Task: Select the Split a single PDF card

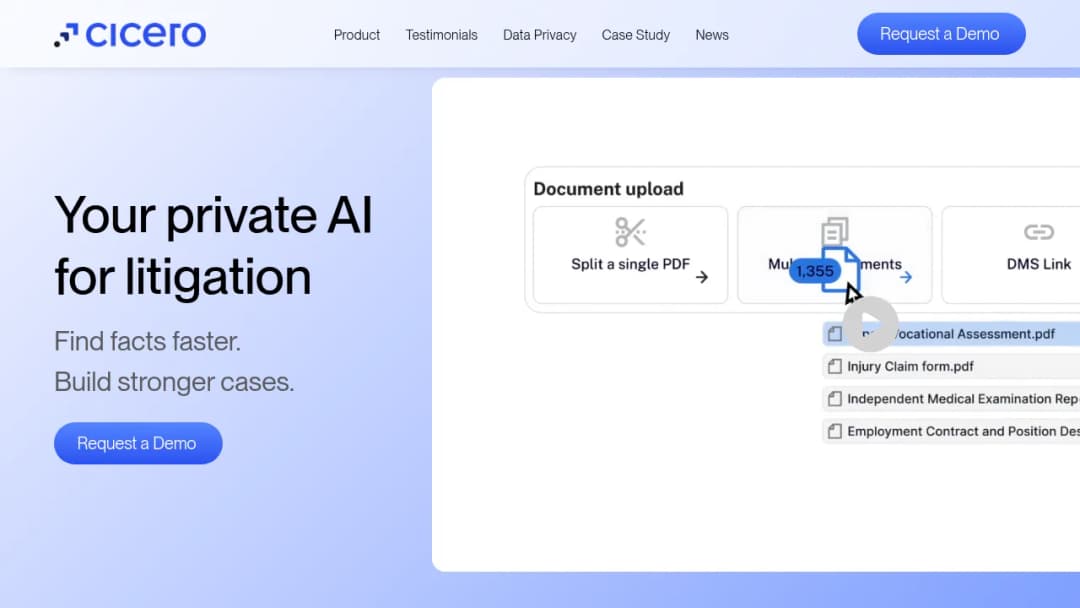Action: tap(630, 255)
